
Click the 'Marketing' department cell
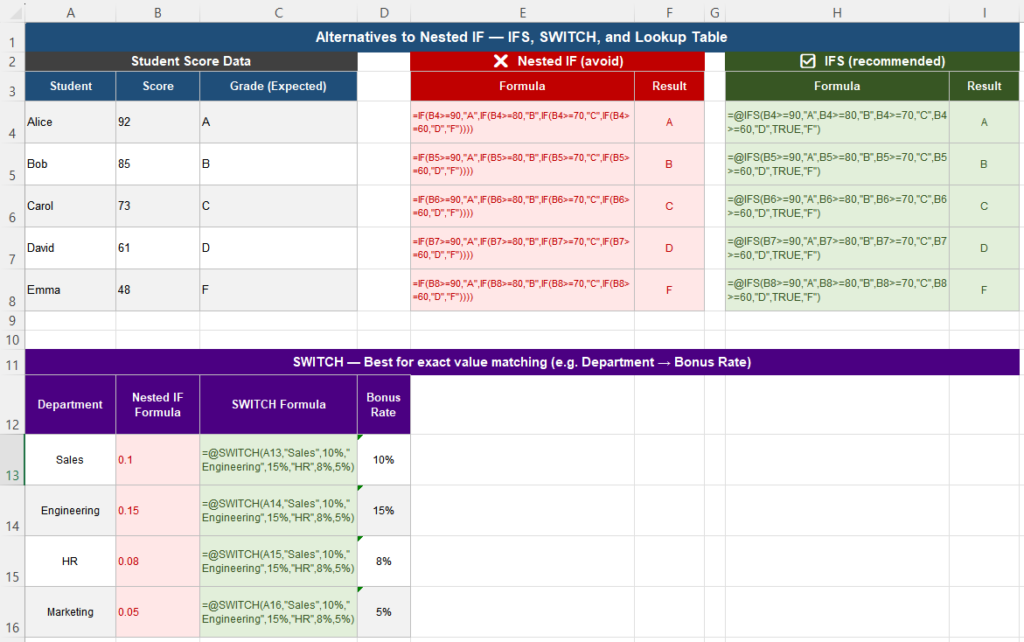click(x=71, y=612)
